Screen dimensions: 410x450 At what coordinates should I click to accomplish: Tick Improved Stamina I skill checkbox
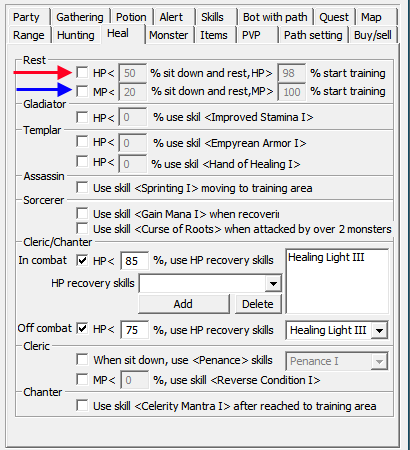pos(82,117)
